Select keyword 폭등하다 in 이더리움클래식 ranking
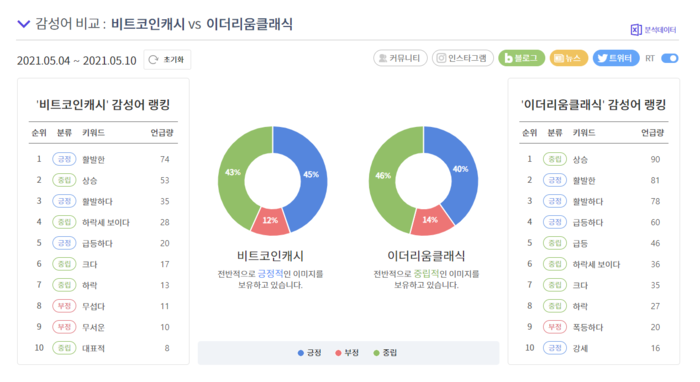This screenshot has width=700, height=382. pos(588,328)
